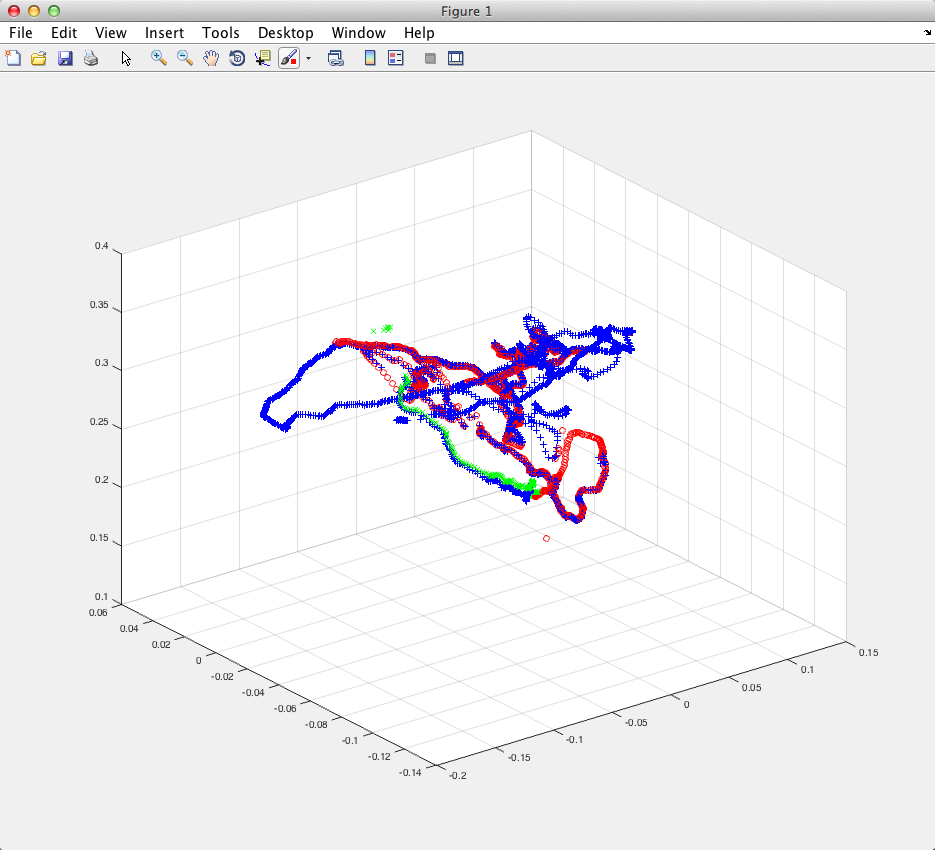Click the z-axis tick label 0.15
Screen dimensions: 935x850
click(x=99, y=538)
